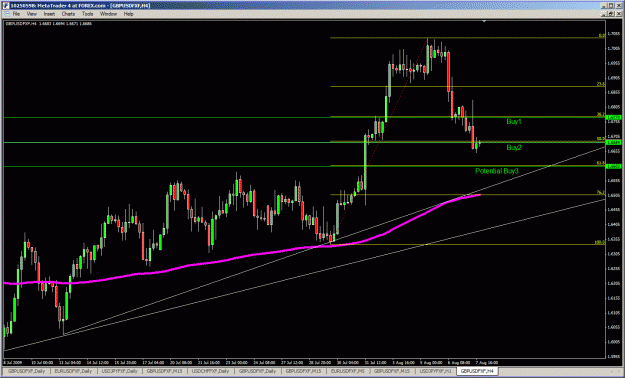This screenshot has height=378, width=625.
Task: Restore the inner chart window
Action: tap(611, 14)
